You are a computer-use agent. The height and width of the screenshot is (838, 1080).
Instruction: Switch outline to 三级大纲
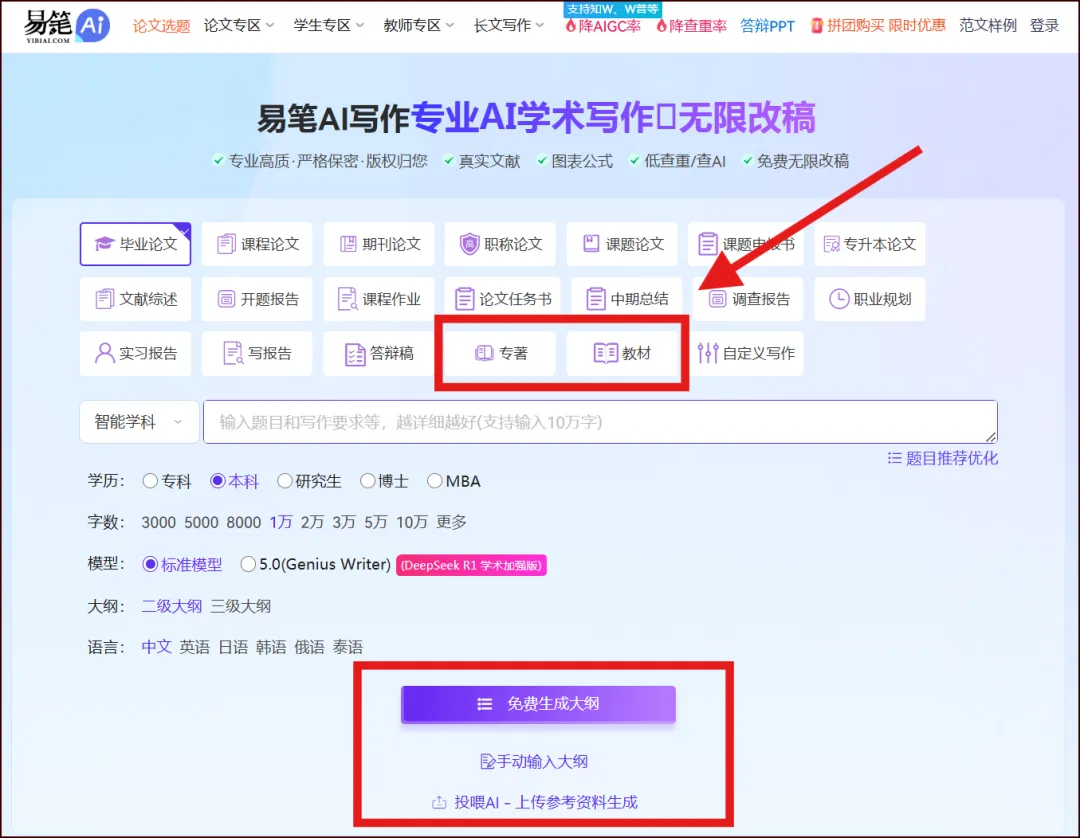(x=240, y=606)
